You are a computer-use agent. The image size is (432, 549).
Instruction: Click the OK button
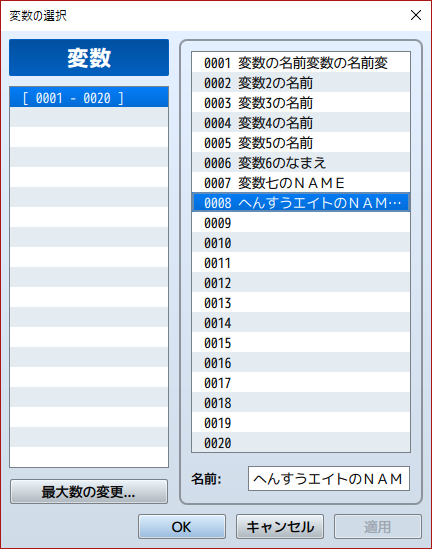[x=182, y=526]
